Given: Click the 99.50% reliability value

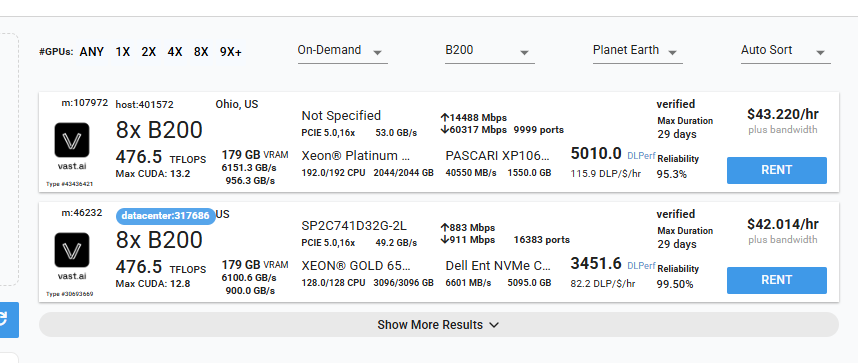Looking at the screenshot, I should pos(675,285).
